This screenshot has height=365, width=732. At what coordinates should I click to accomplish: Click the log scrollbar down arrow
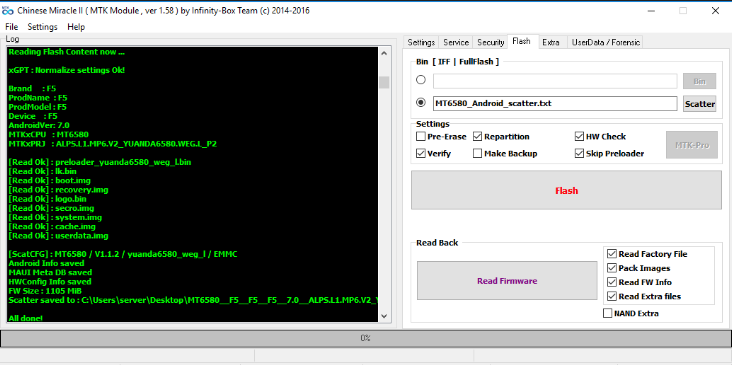tap(384, 316)
